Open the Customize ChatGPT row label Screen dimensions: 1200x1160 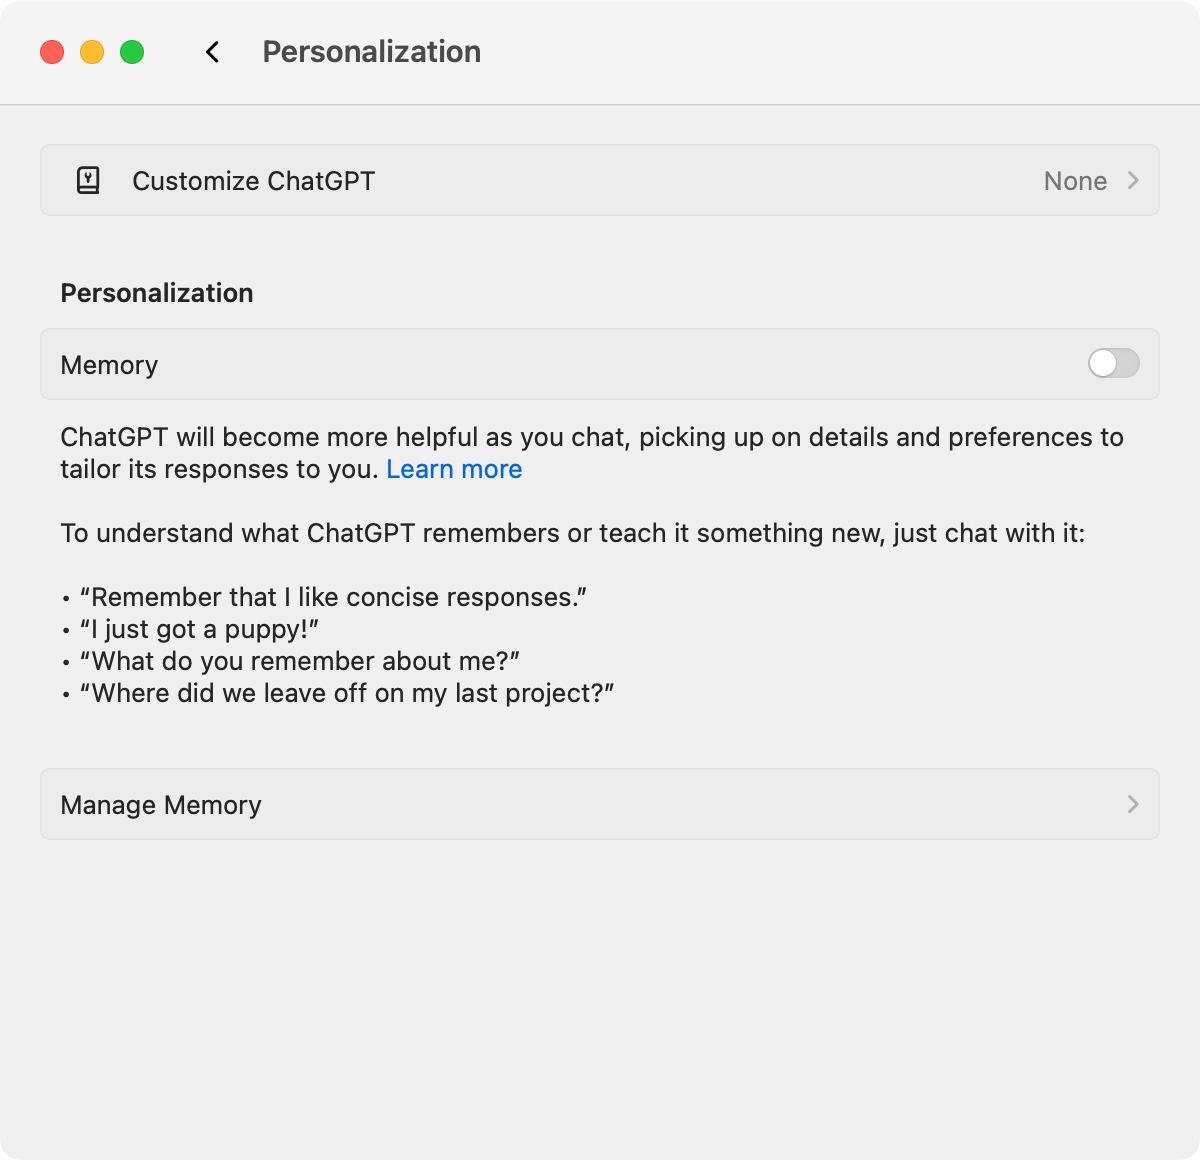pyautogui.click(x=253, y=181)
